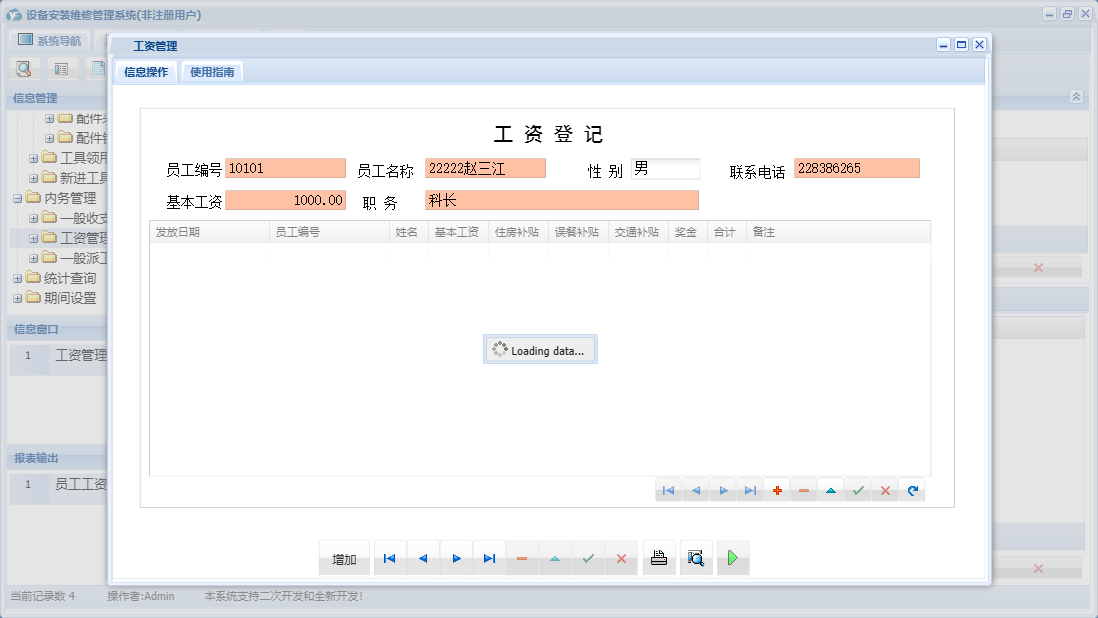The height and width of the screenshot is (618, 1098).
Task: Collapse the 内务管理 tree node
Action: click(x=19, y=197)
